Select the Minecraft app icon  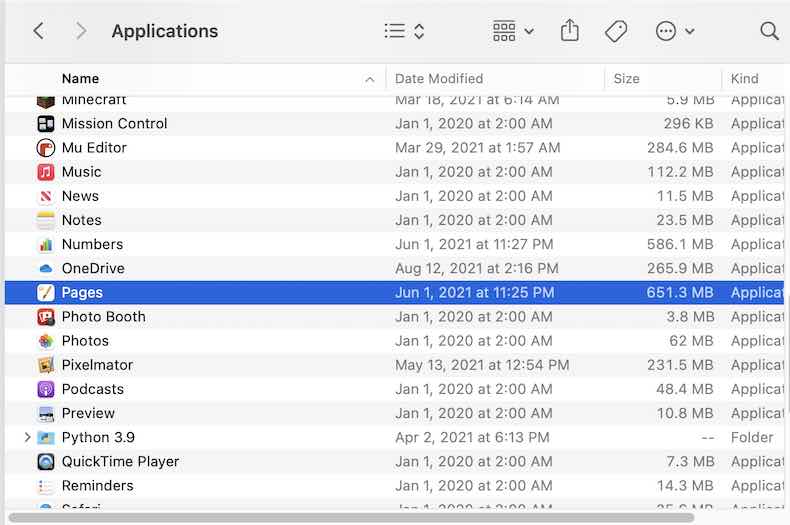click(x=46, y=101)
